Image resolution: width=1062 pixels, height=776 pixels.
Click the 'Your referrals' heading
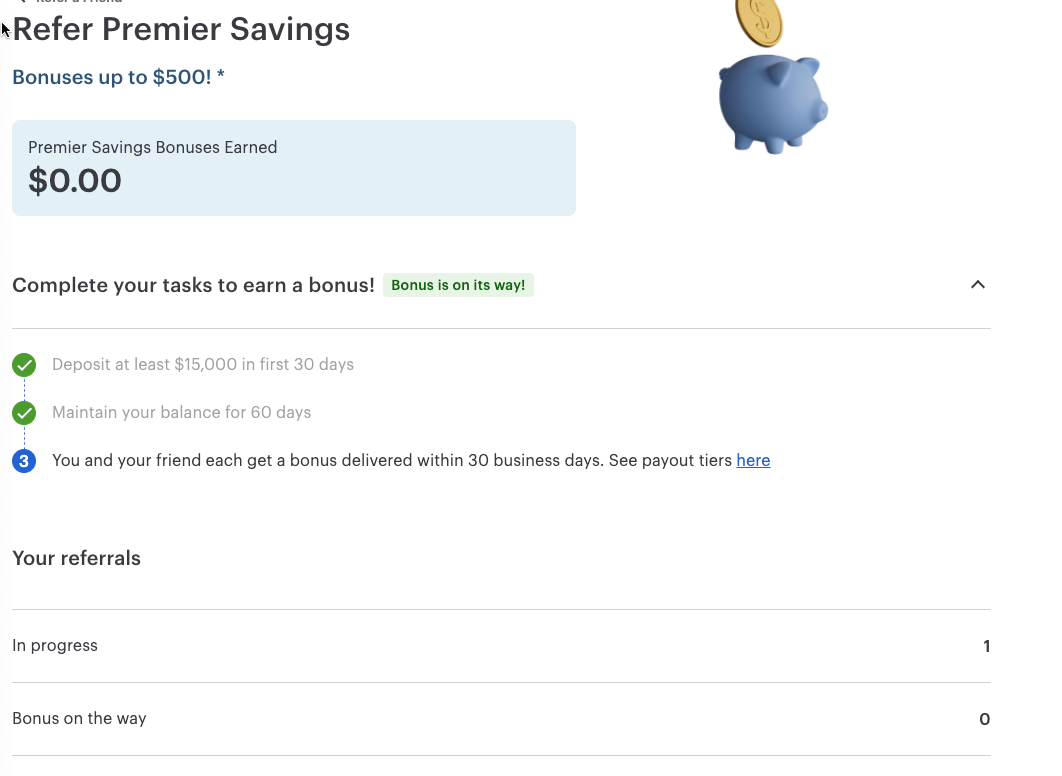77,558
